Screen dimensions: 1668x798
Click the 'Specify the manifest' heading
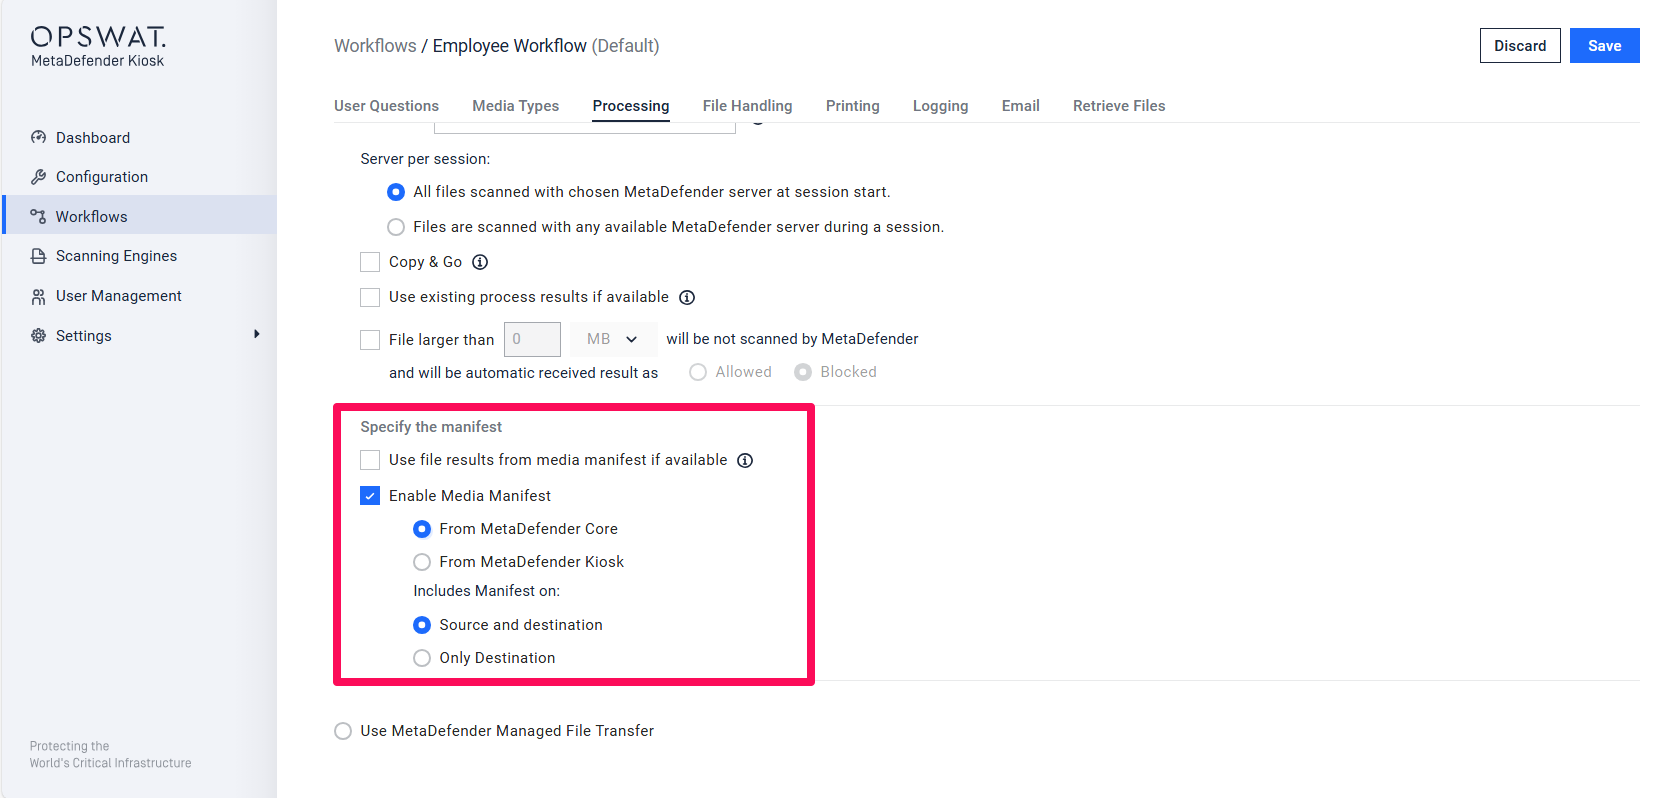tap(431, 427)
